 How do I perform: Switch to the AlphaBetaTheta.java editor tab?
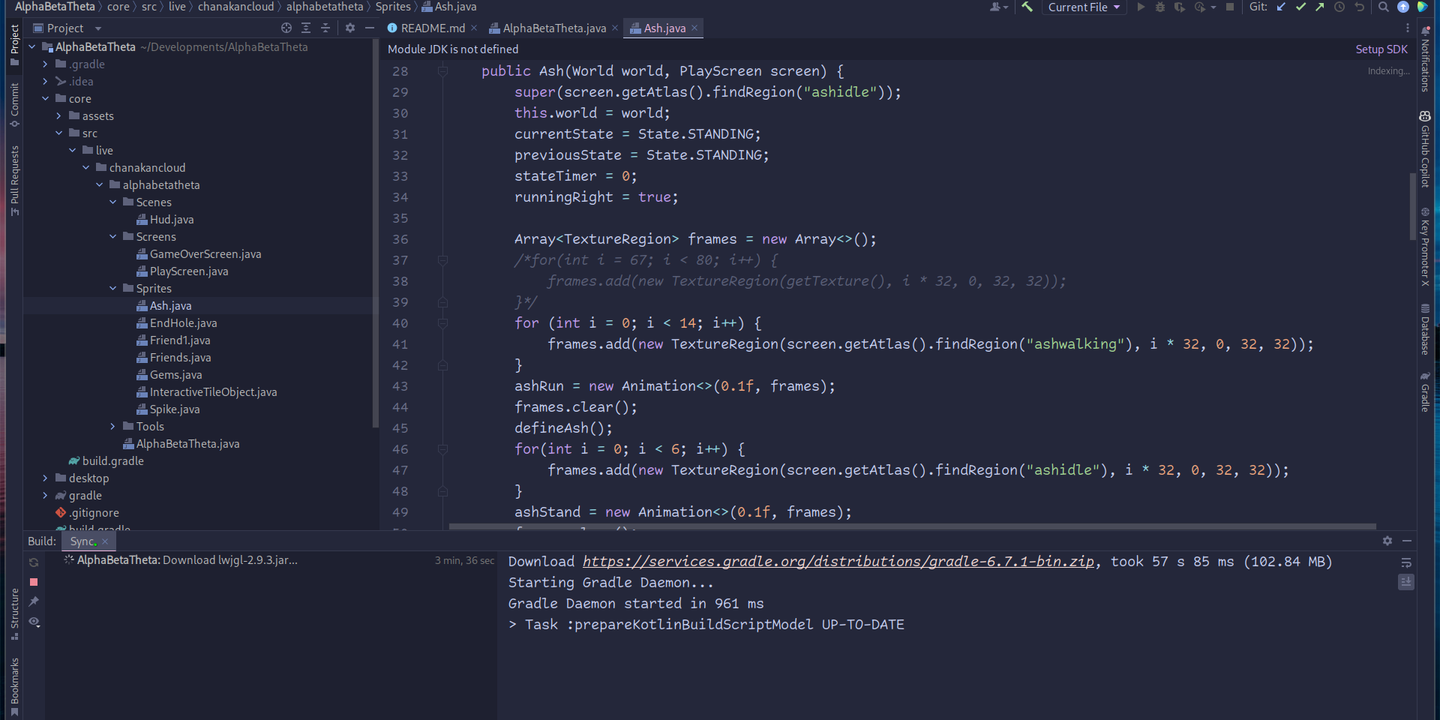pos(554,28)
